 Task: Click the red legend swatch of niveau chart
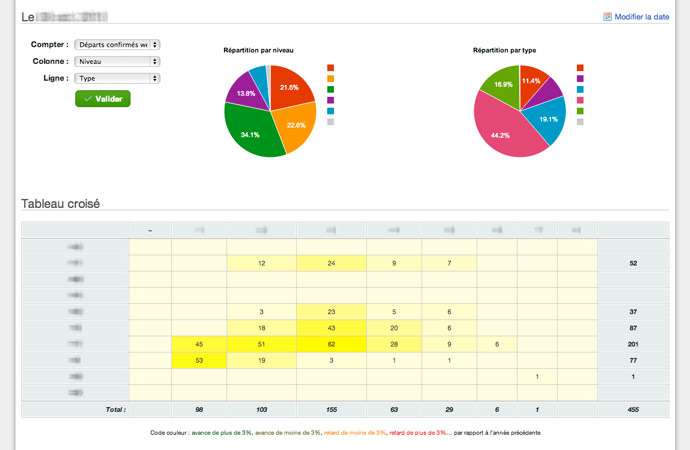pyautogui.click(x=331, y=68)
